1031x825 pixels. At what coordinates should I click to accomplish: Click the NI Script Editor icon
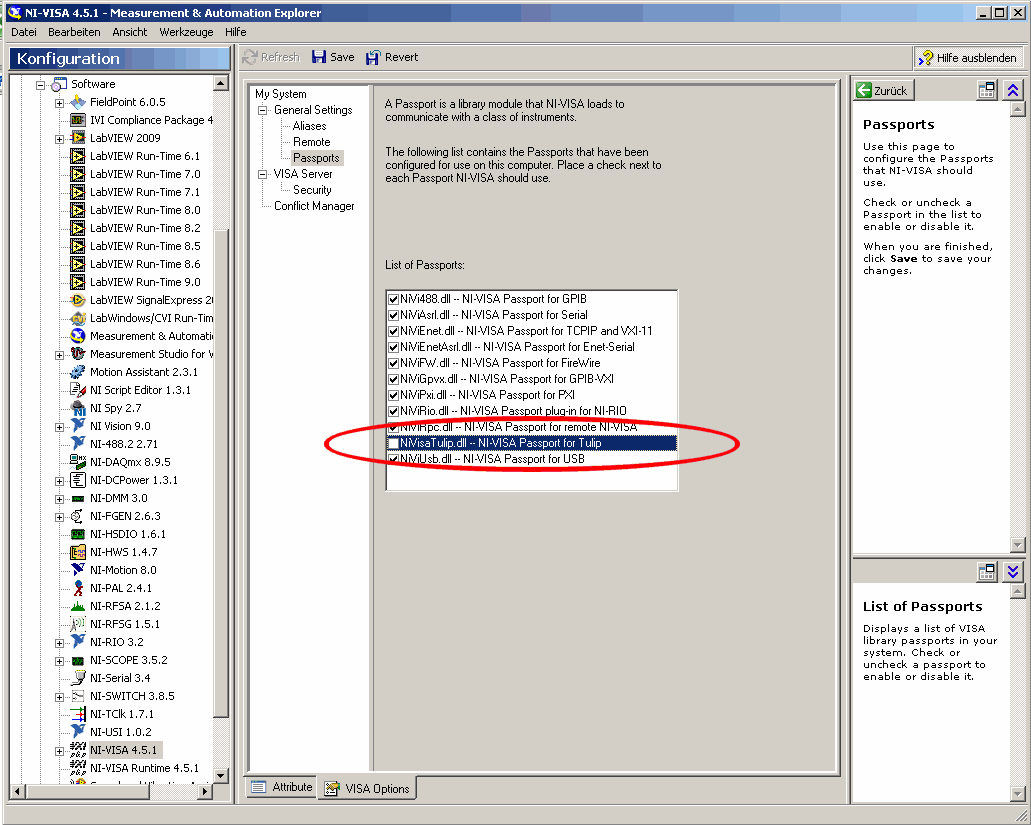point(78,390)
